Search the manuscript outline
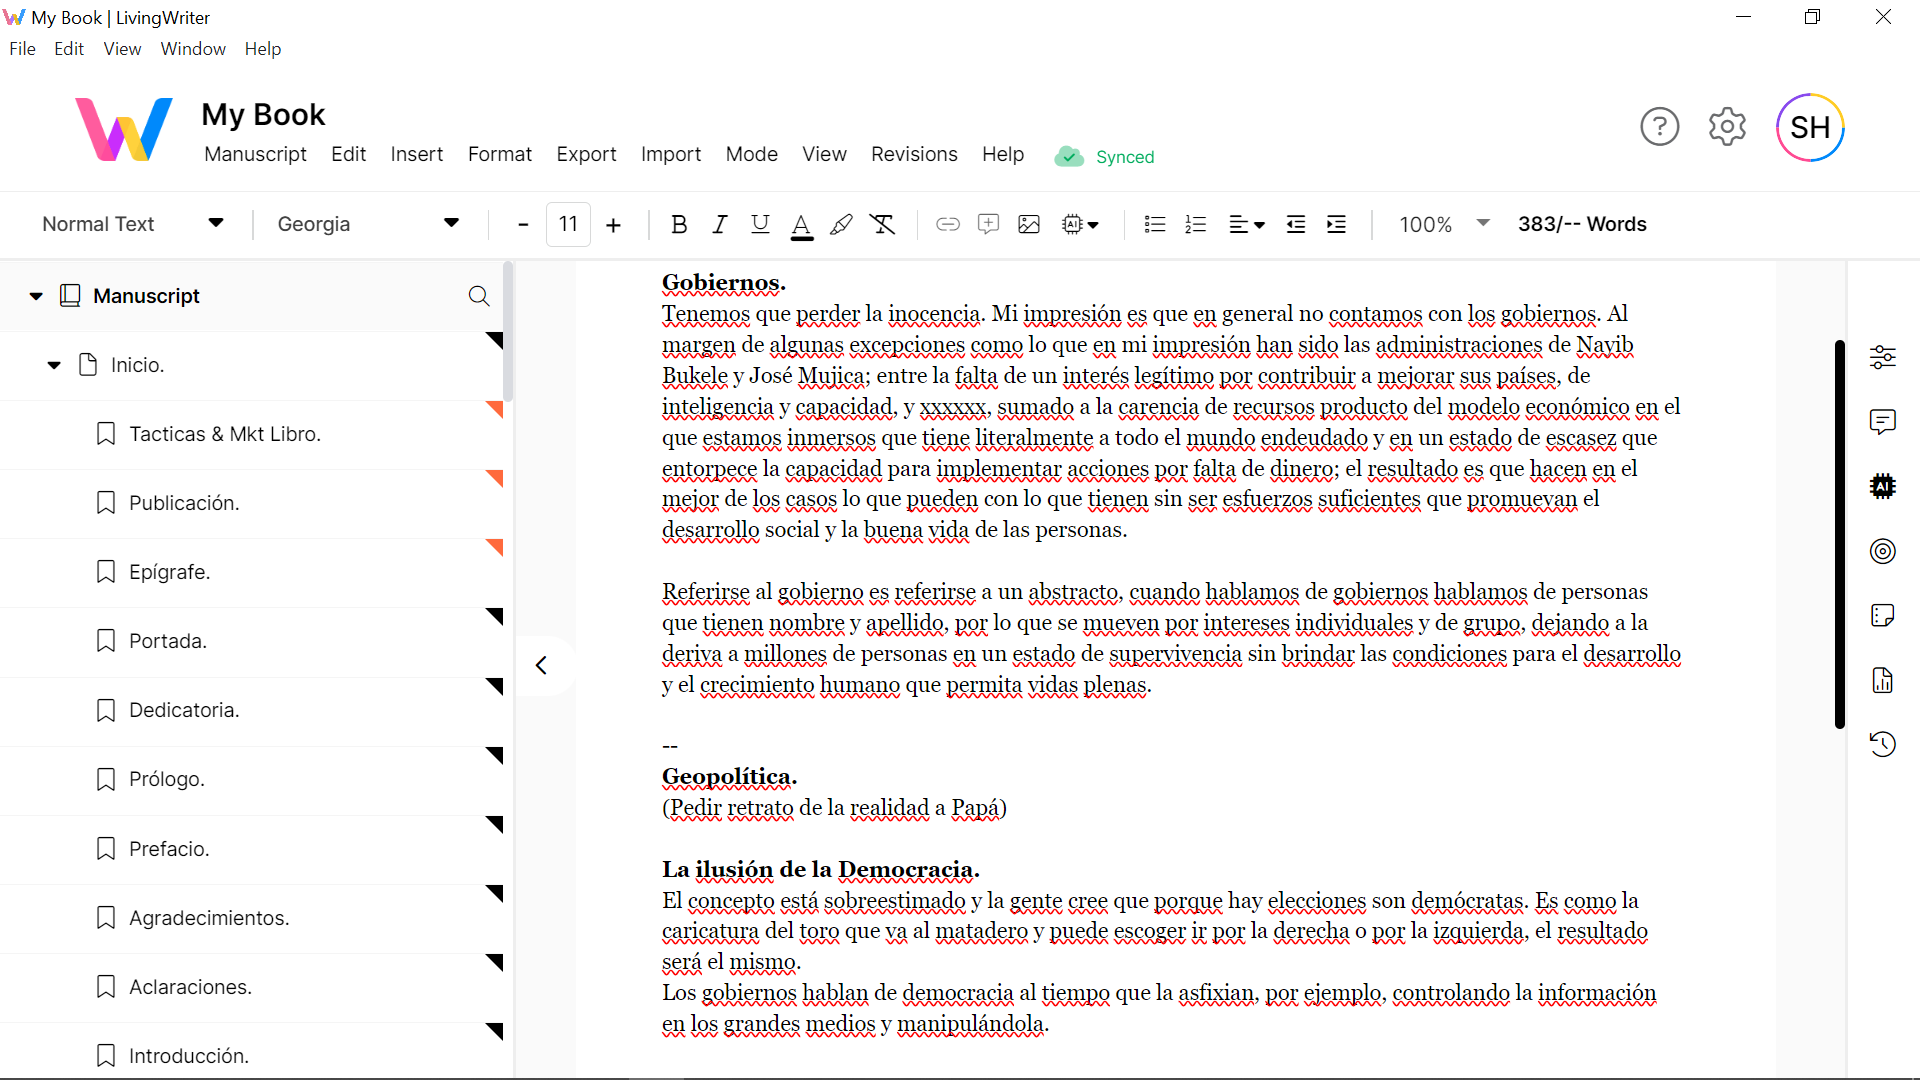 (479, 296)
